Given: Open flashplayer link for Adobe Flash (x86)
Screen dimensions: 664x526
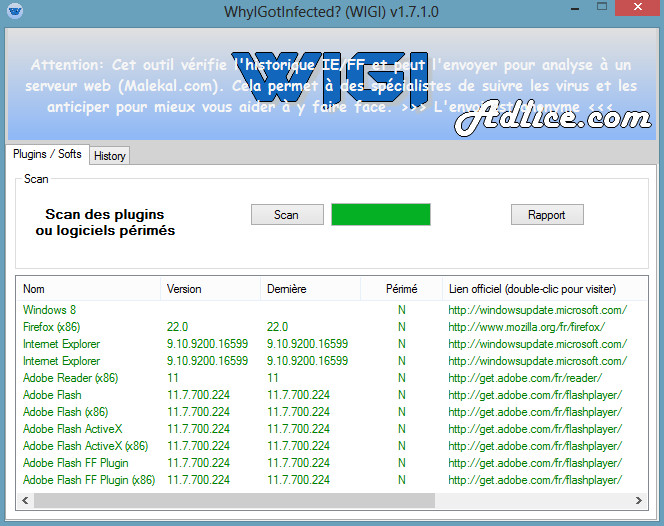Looking at the screenshot, I should [535, 412].
